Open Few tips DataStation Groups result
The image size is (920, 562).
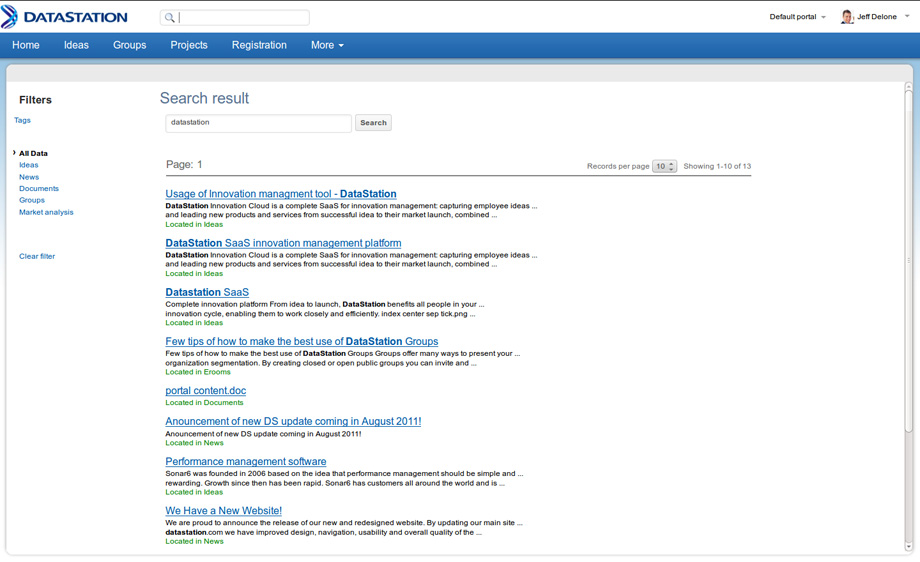tap(302, 342)
